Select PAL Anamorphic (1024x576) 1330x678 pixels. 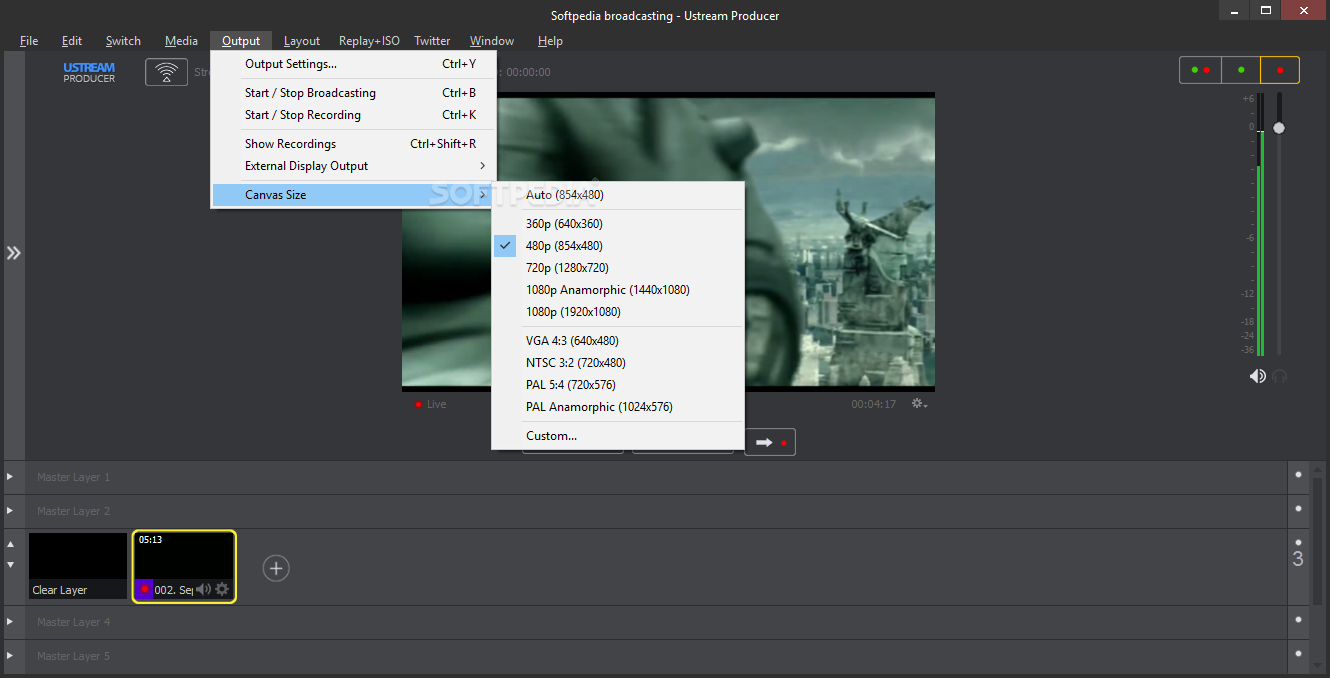click(x=618, y=407)
